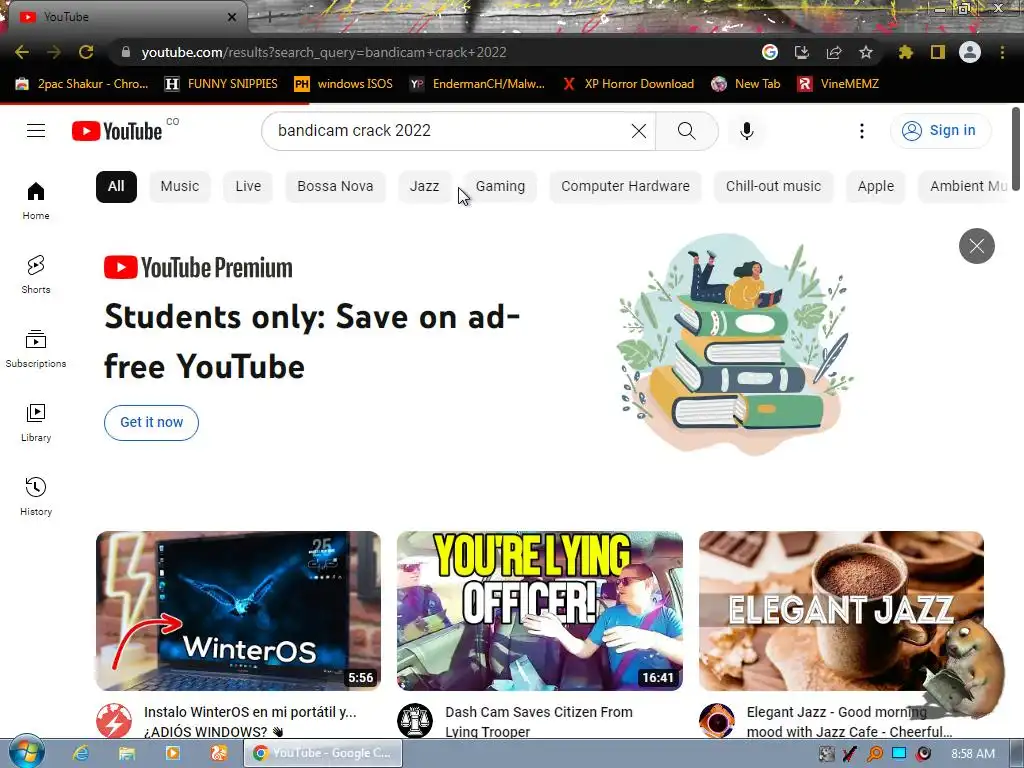Open Subscriptions in the sidebar
Viewport: 1024px width, 768px height.
point(36,349)
